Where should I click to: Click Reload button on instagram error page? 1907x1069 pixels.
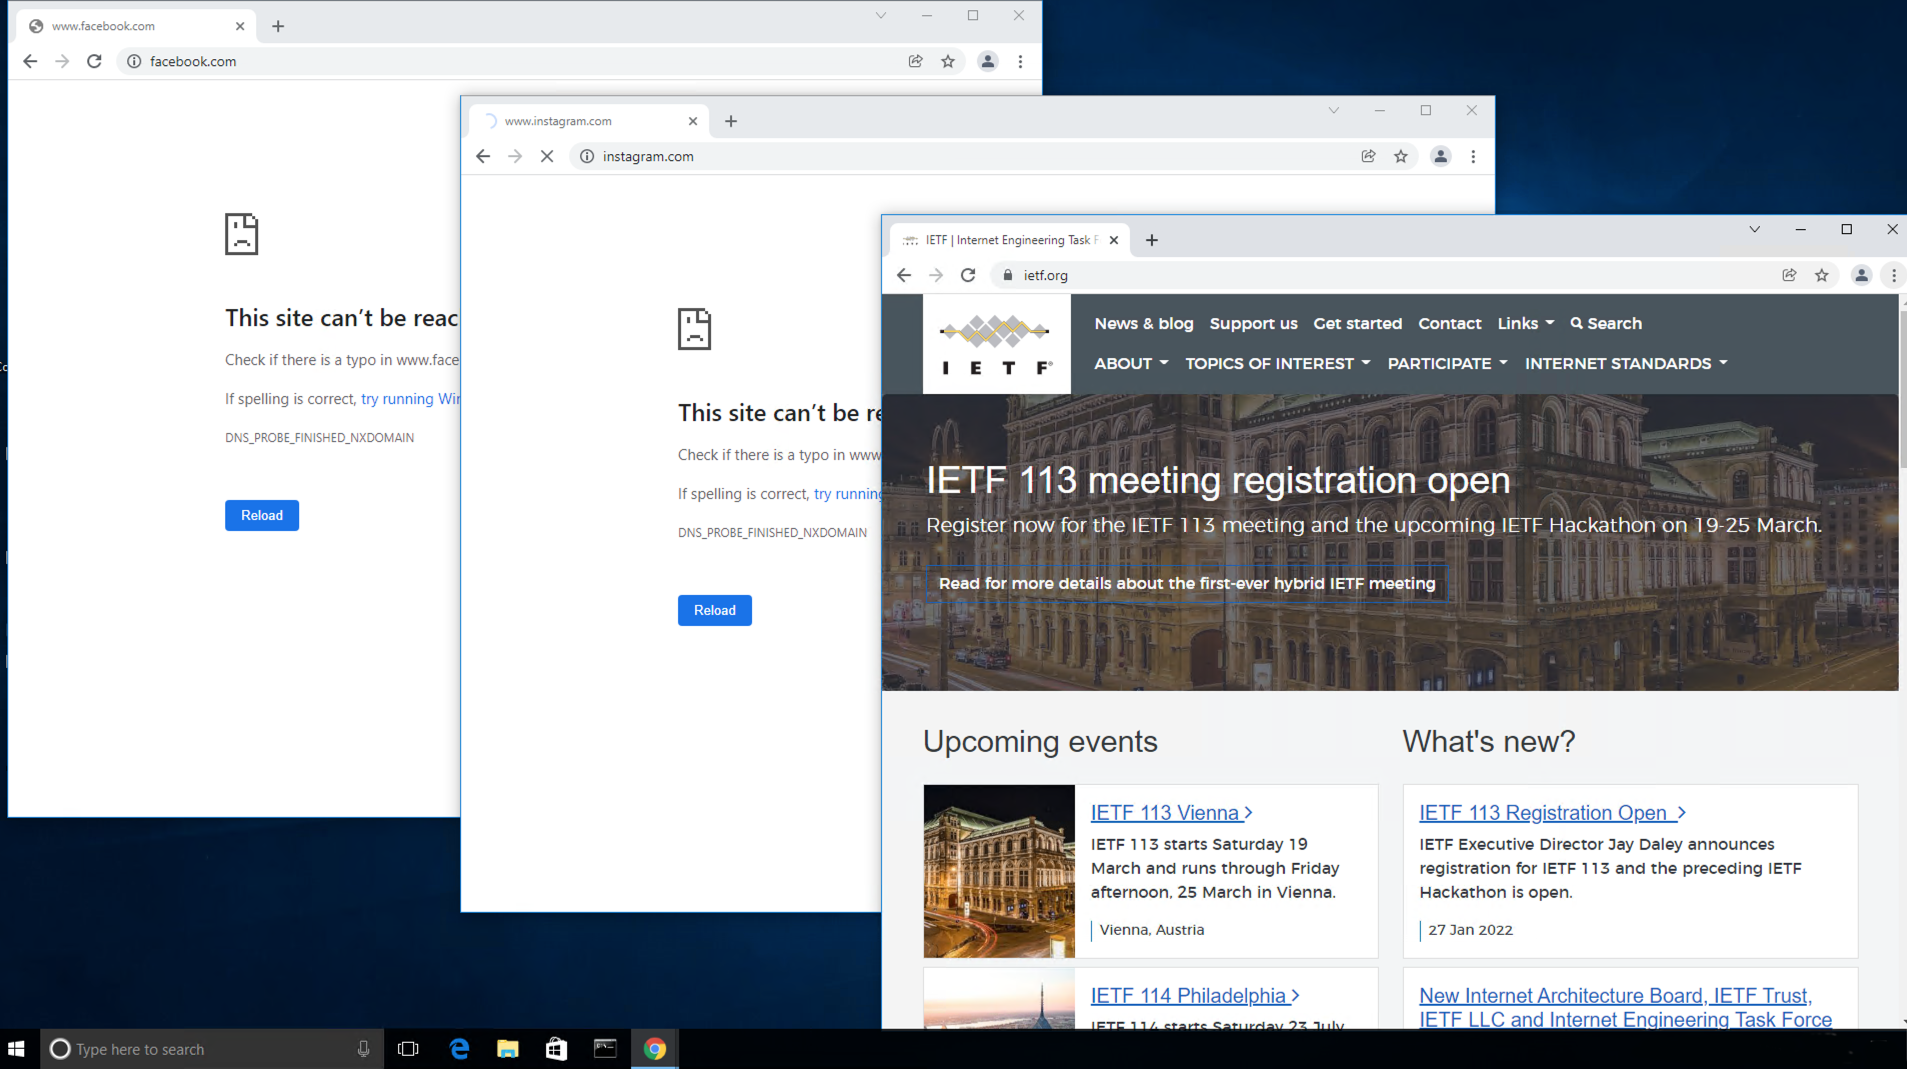715,610
